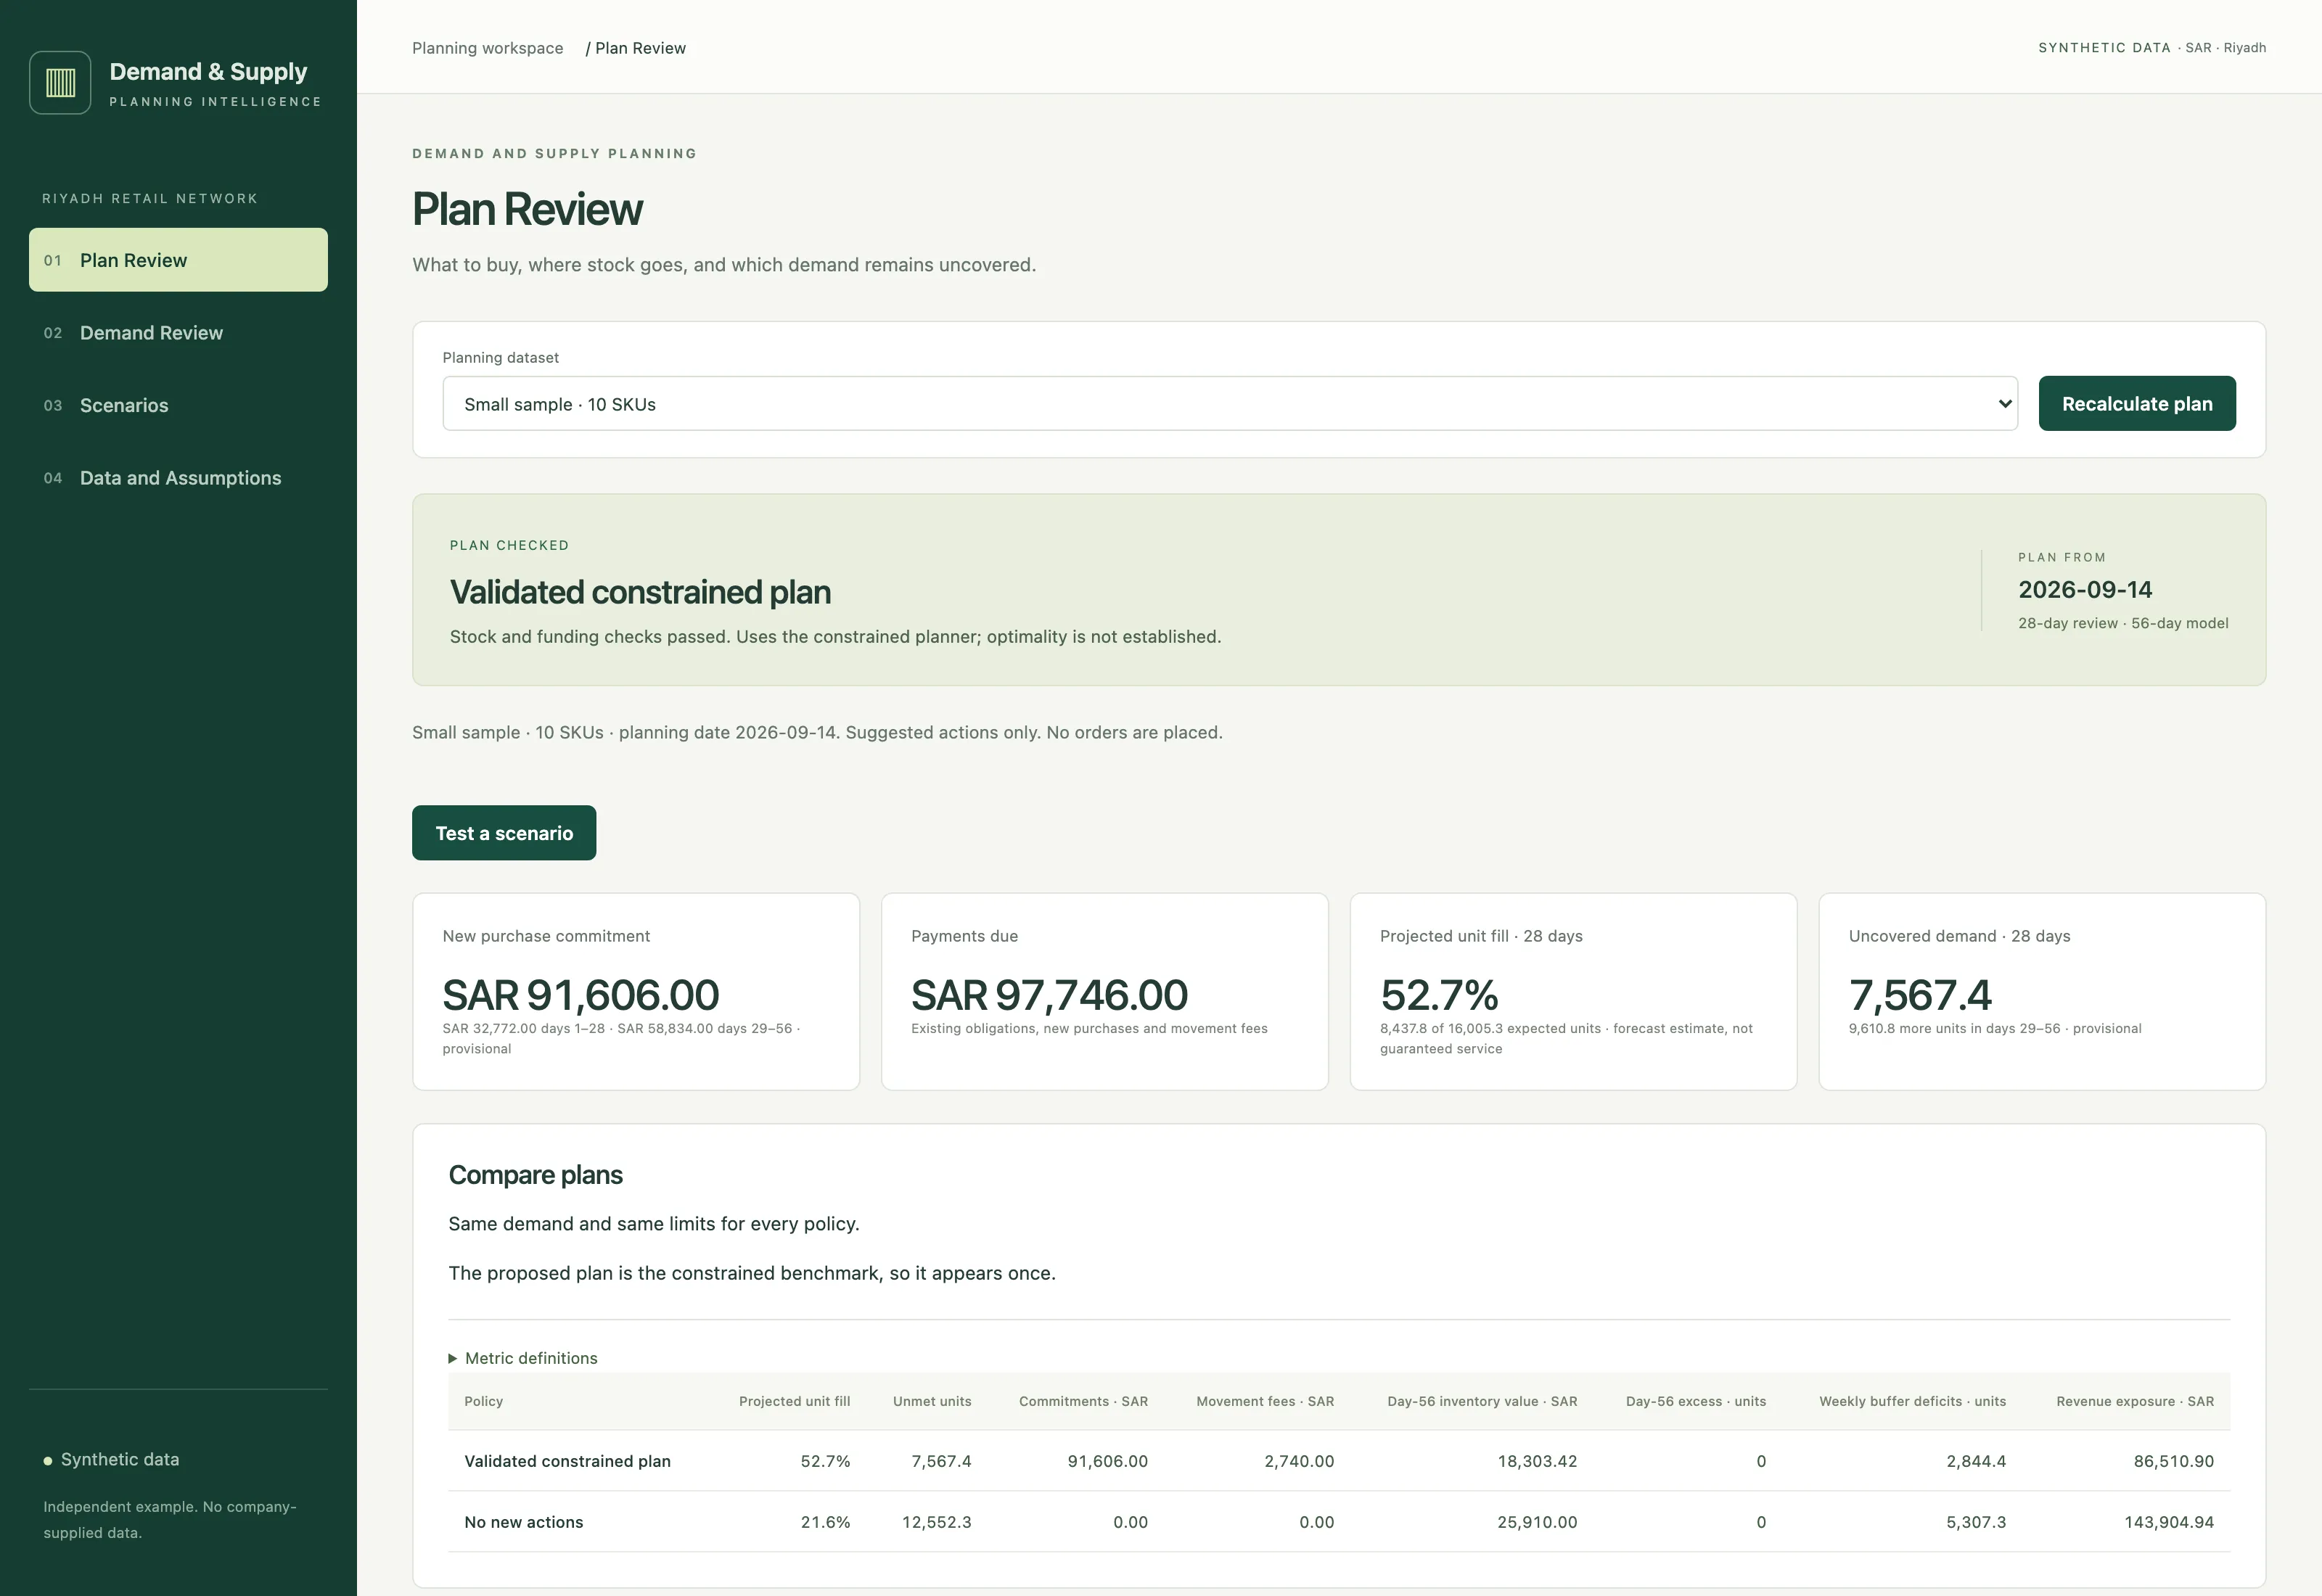
Task: Click the 2,740.00 movement fees cell
Action: (1299, 1461)
